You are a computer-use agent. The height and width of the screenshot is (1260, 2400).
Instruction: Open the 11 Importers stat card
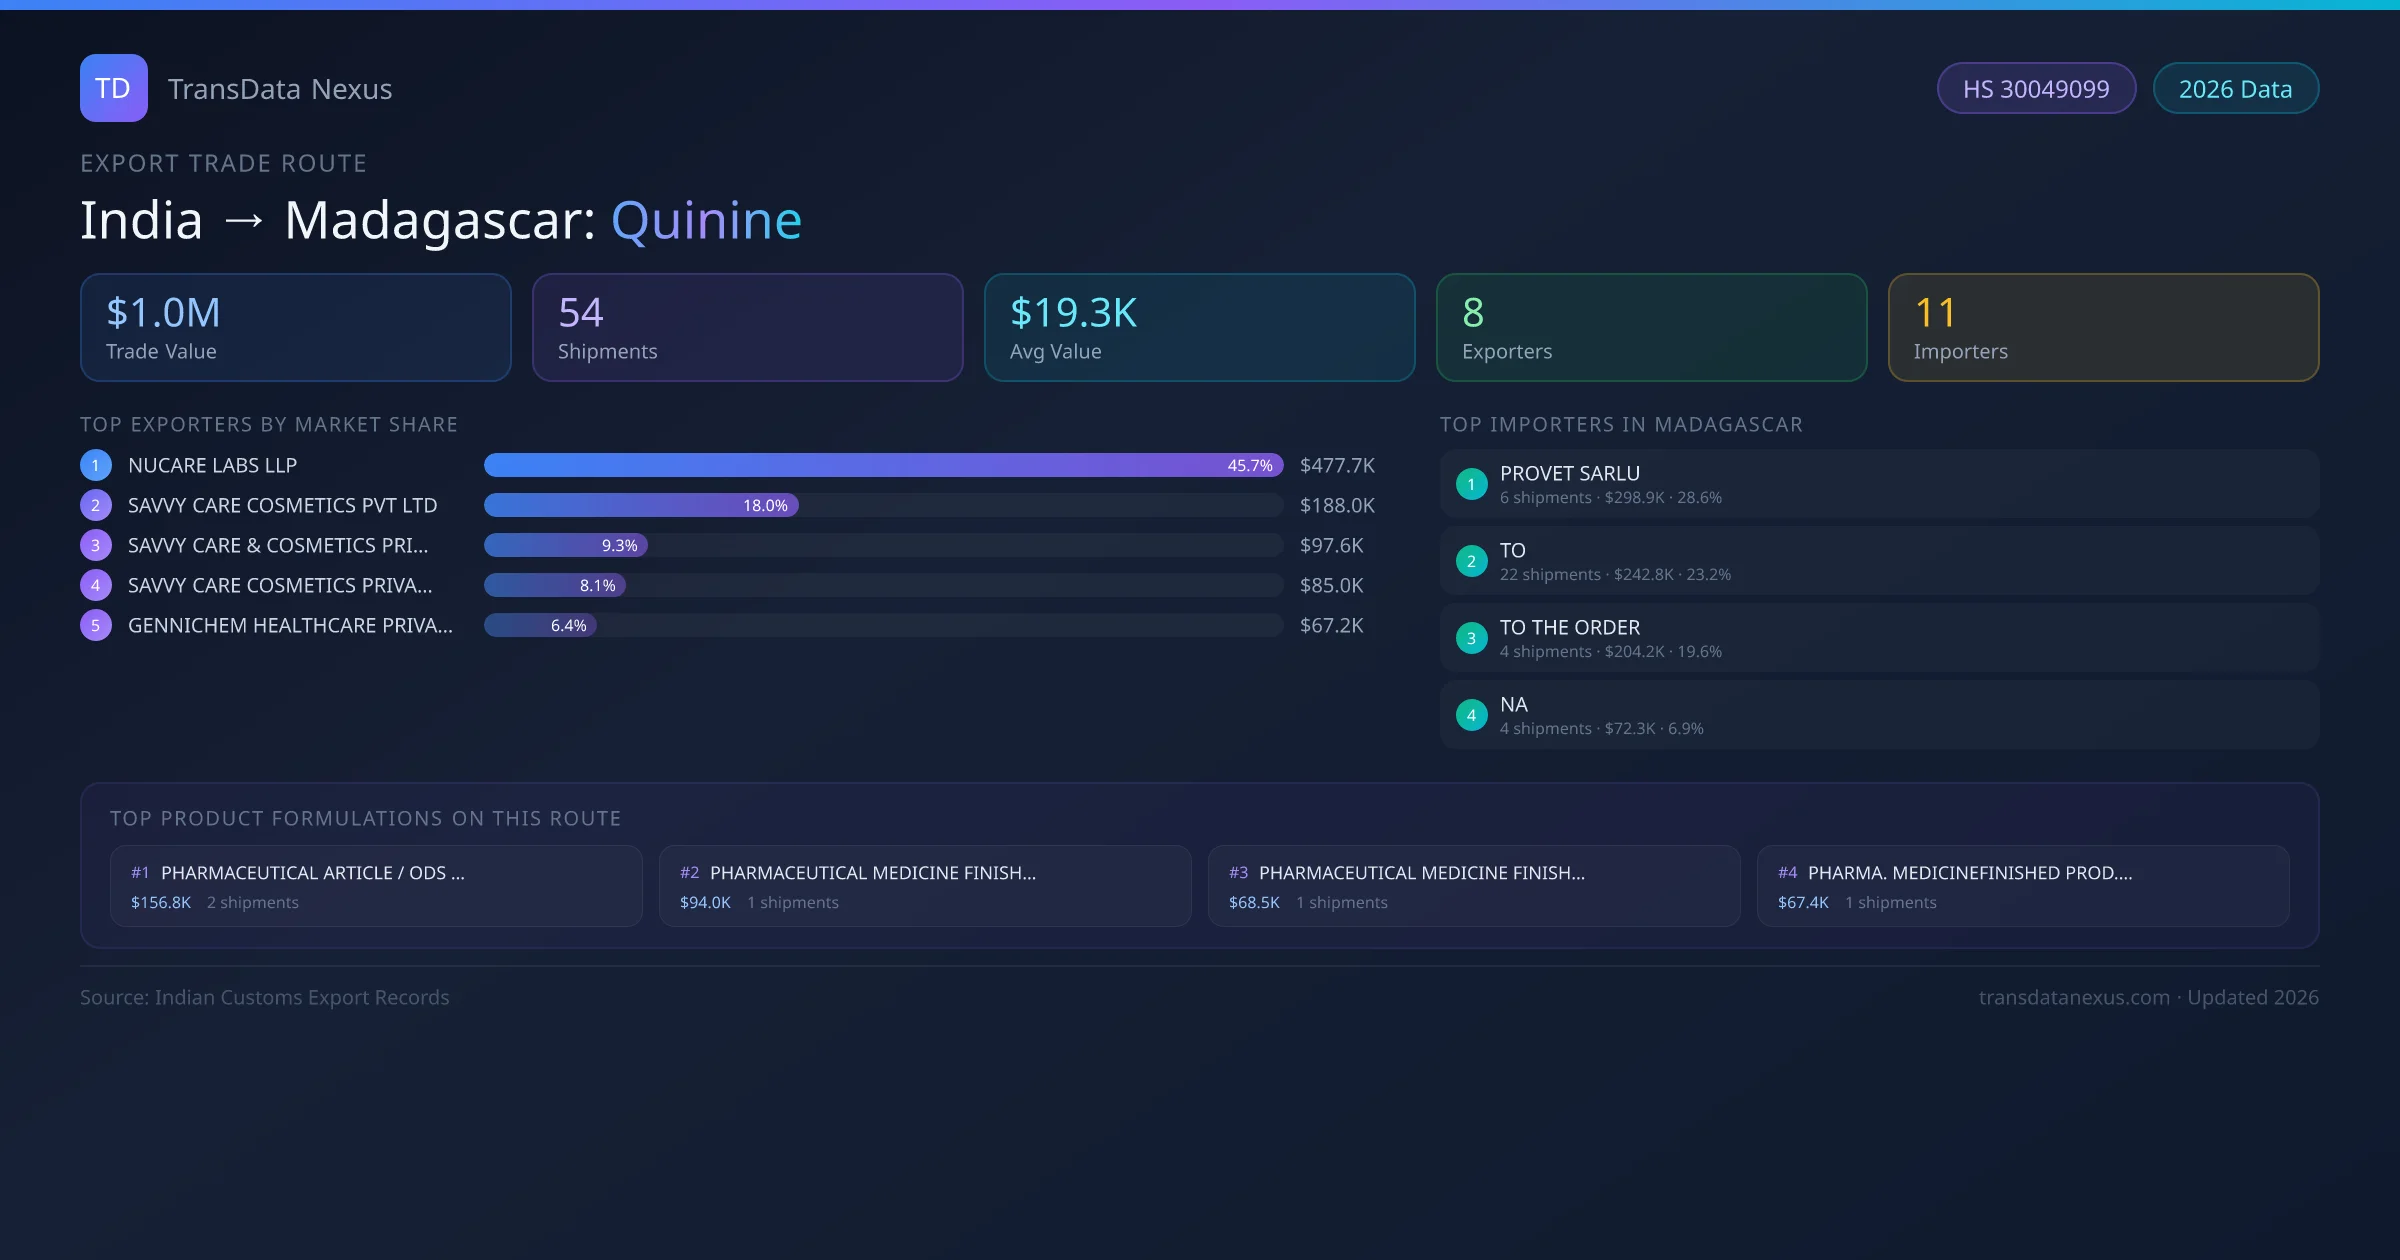click(x=2103, y=327)
